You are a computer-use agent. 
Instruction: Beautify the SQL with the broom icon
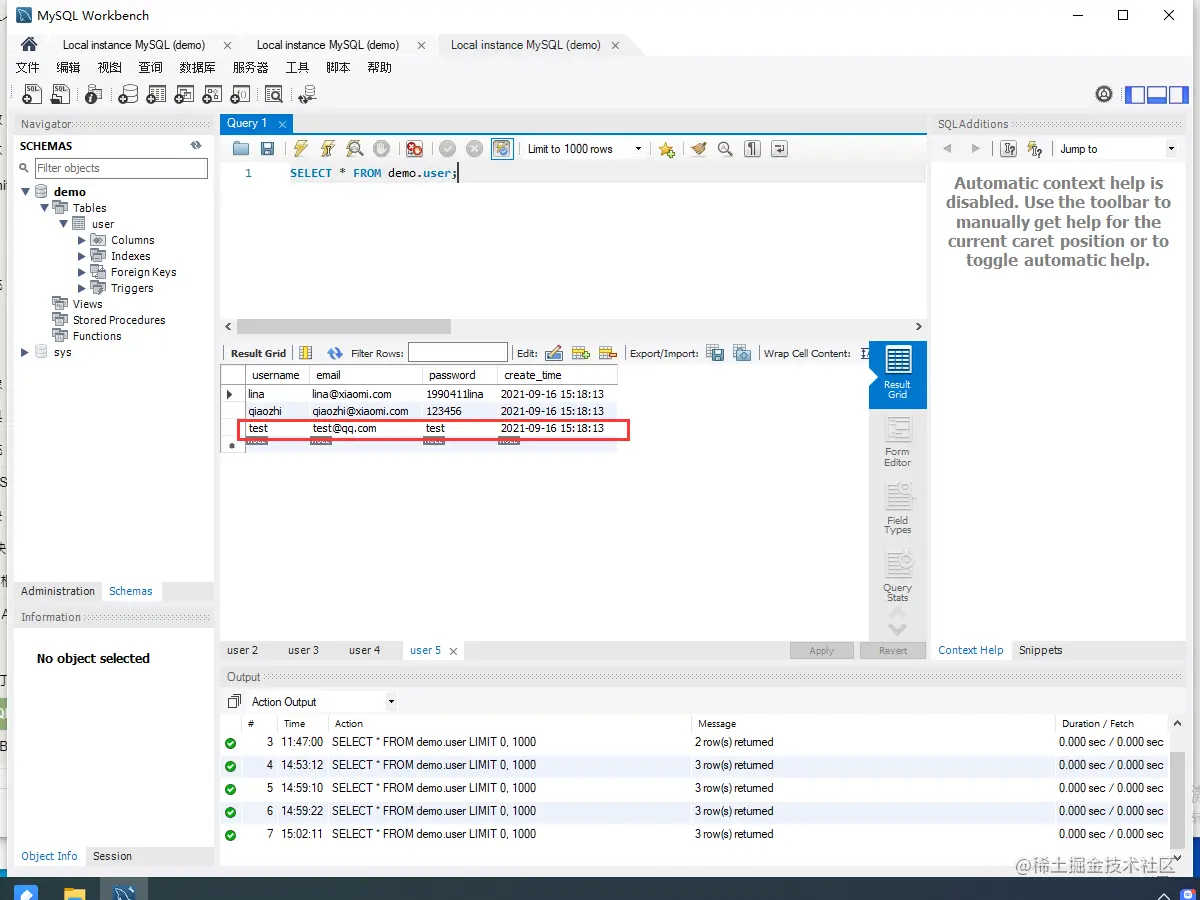point(699,149)
